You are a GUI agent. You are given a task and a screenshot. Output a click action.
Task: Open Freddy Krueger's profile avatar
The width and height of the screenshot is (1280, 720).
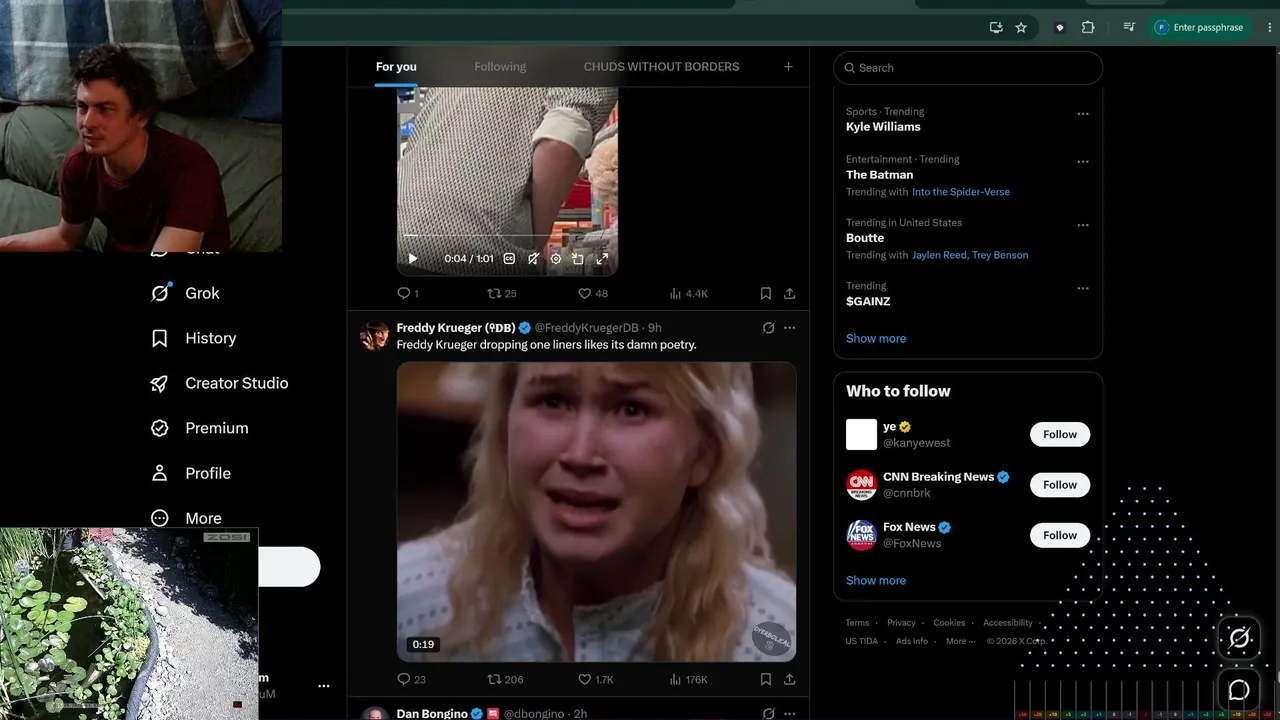tap(374, 336)
